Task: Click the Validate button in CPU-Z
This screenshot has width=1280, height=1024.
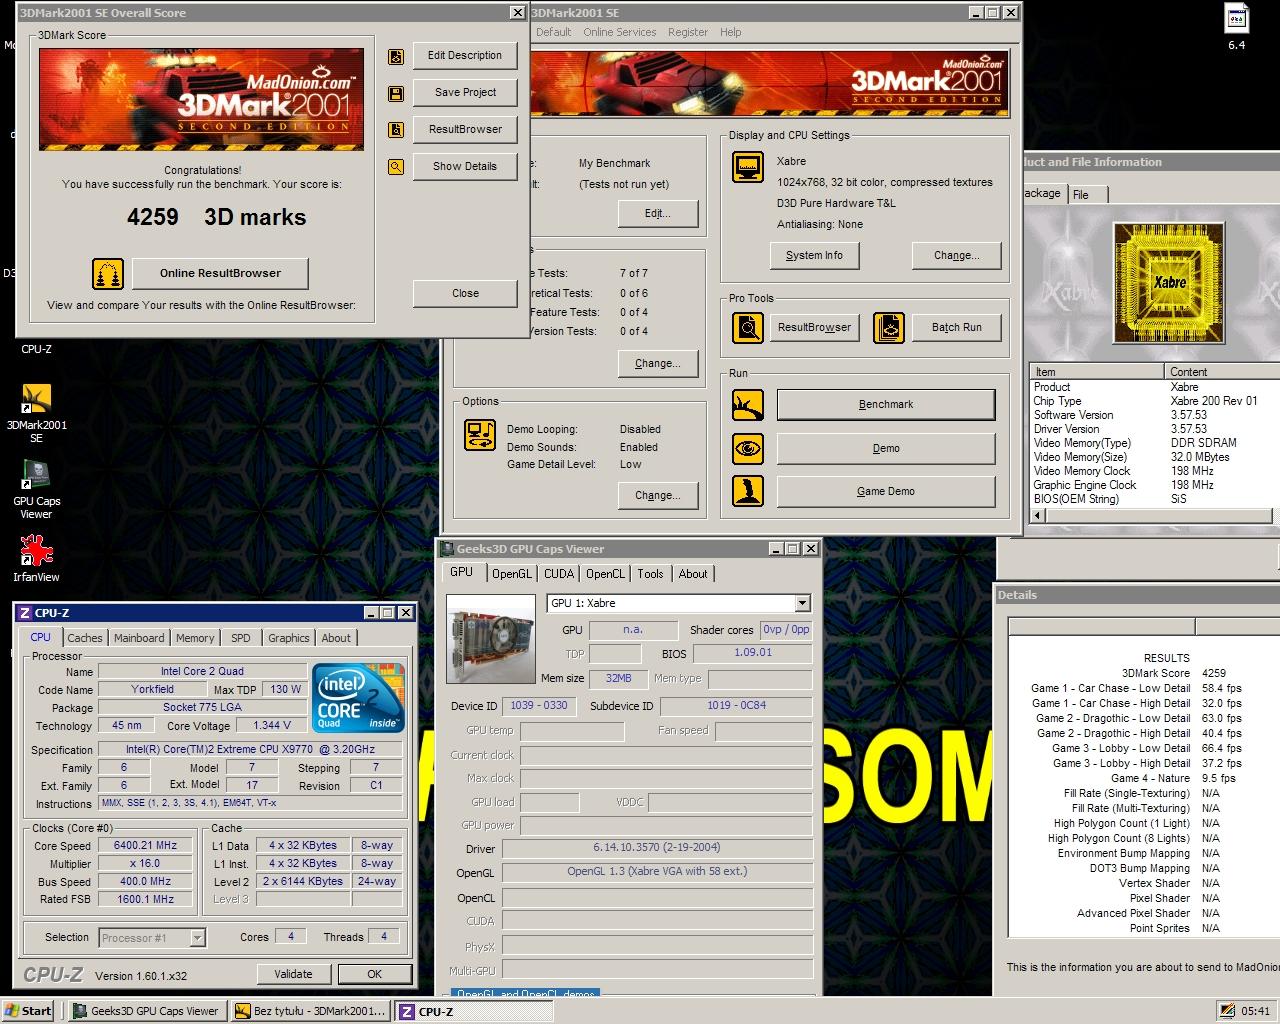Action: click(x=293, y=974)
